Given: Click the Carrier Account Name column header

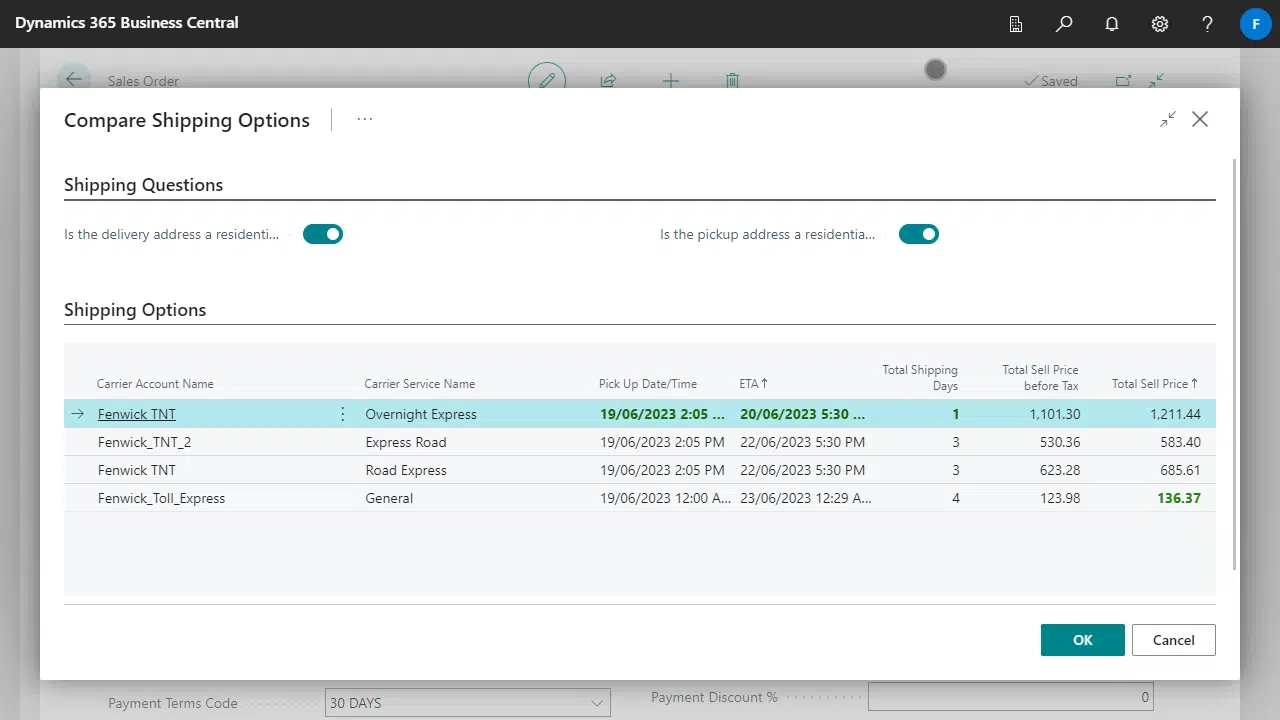Looking at the screenshot, I should coord(155,384).
